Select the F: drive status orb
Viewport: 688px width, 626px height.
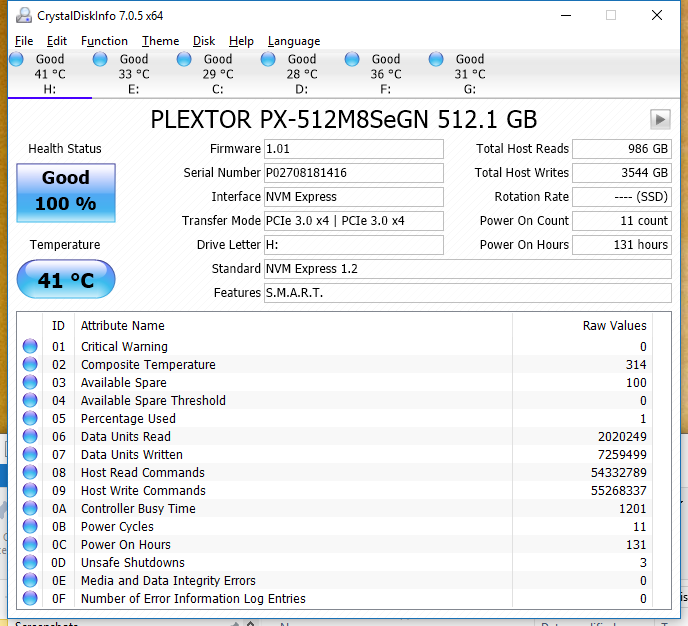click(x=352, y=60)
